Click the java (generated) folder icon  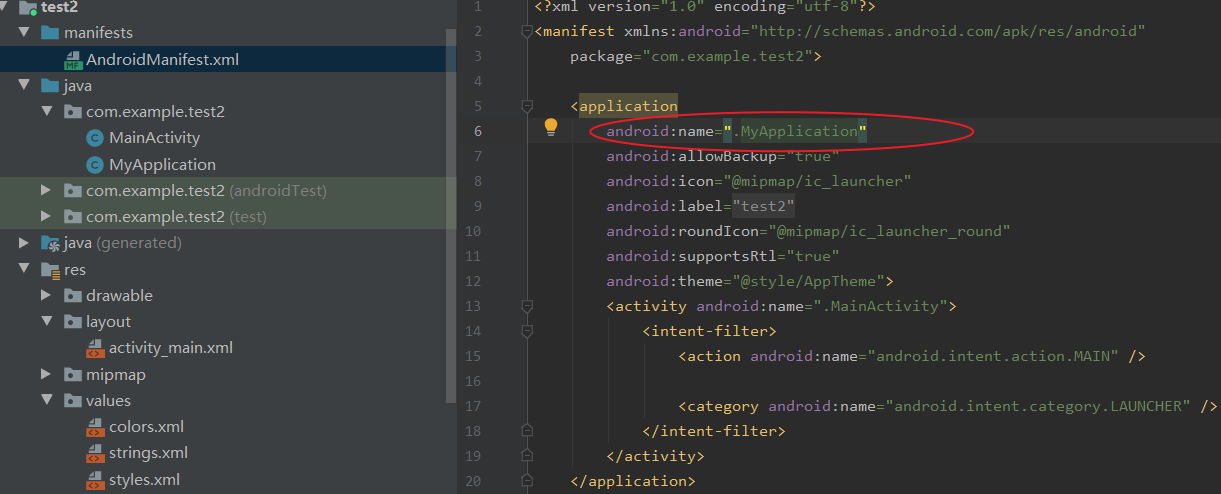click(50, 243)
